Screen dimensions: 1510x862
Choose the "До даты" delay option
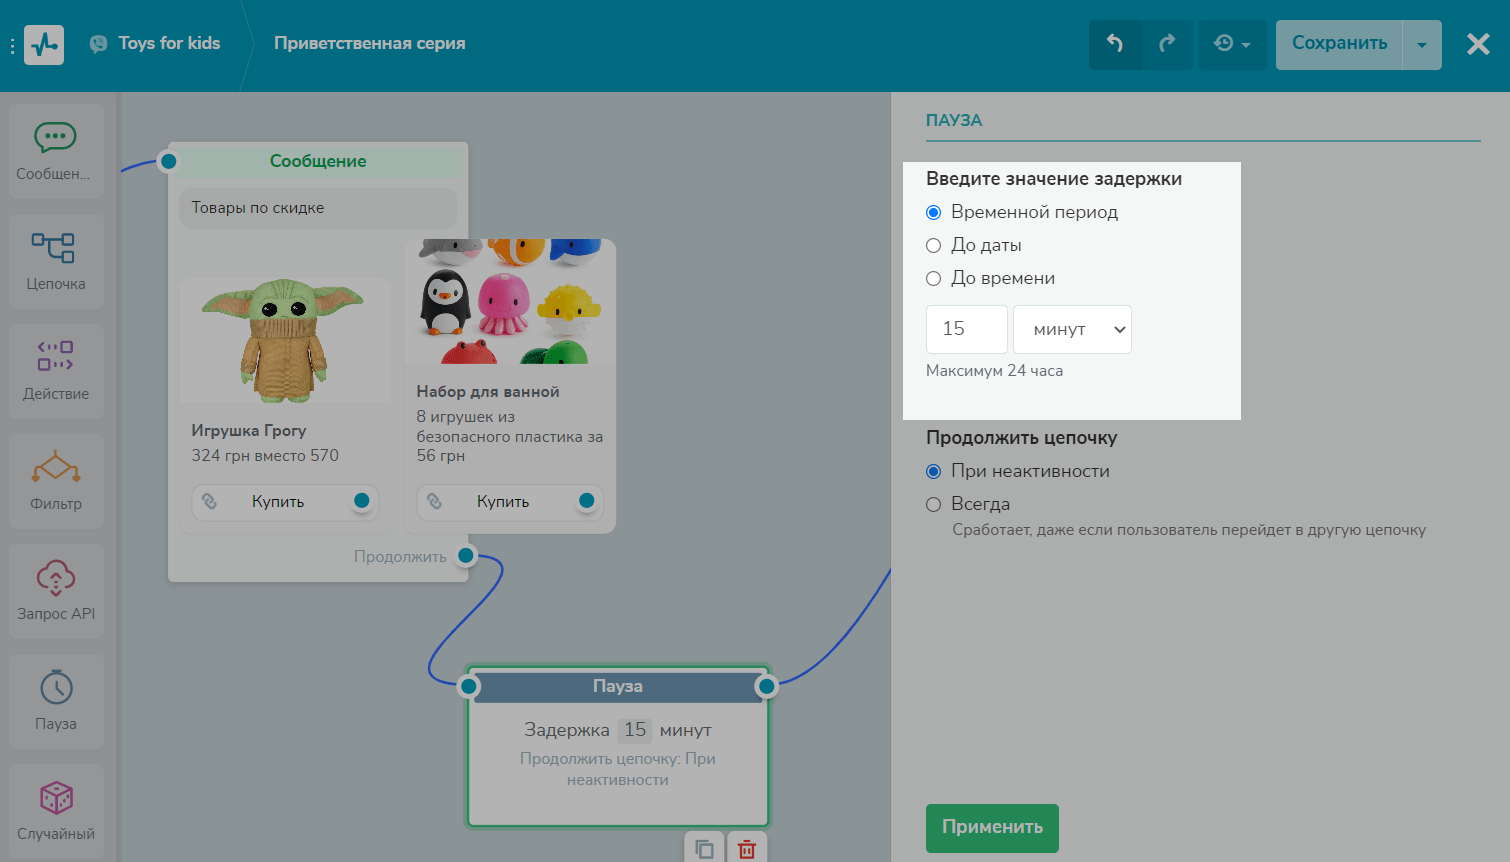click(x=934, y=246)
